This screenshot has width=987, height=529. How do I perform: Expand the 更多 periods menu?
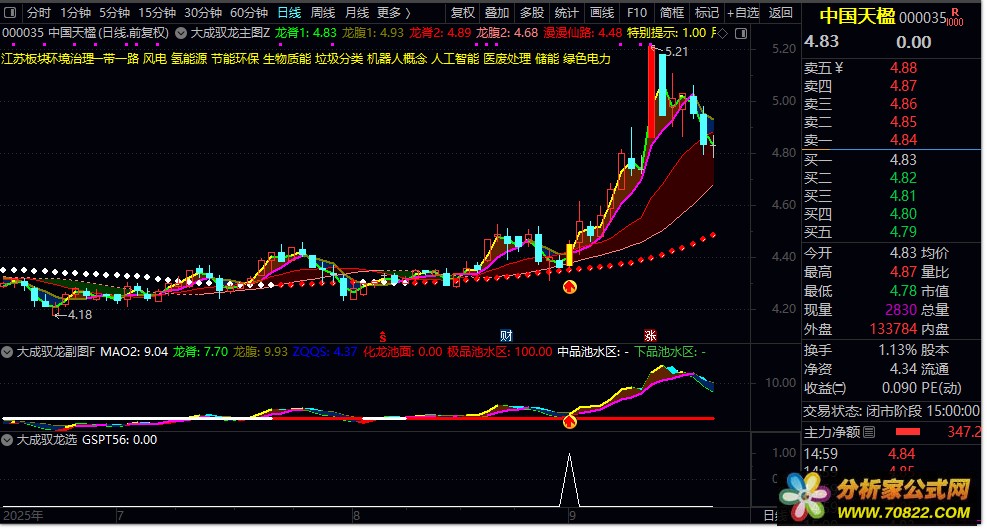click(394, 12)
